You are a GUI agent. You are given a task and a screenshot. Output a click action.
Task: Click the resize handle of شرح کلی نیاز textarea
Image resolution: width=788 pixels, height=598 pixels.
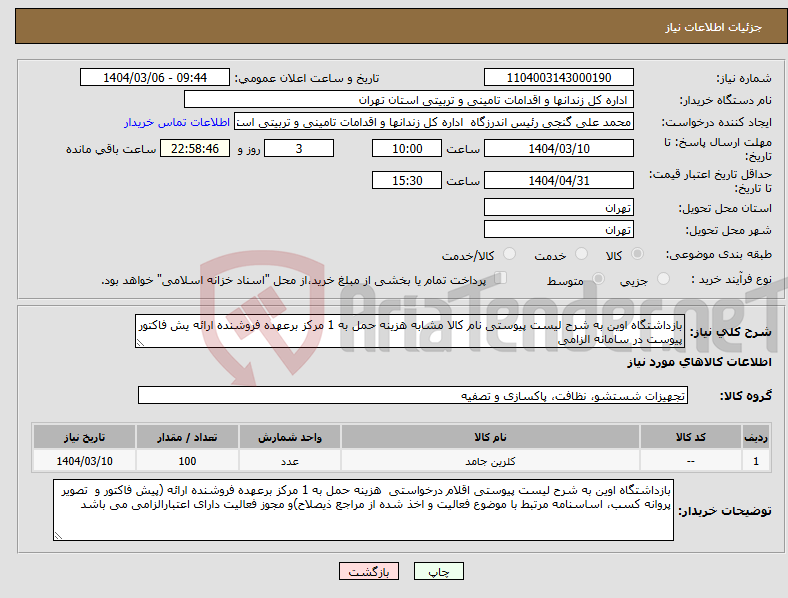tap(140, 343)
